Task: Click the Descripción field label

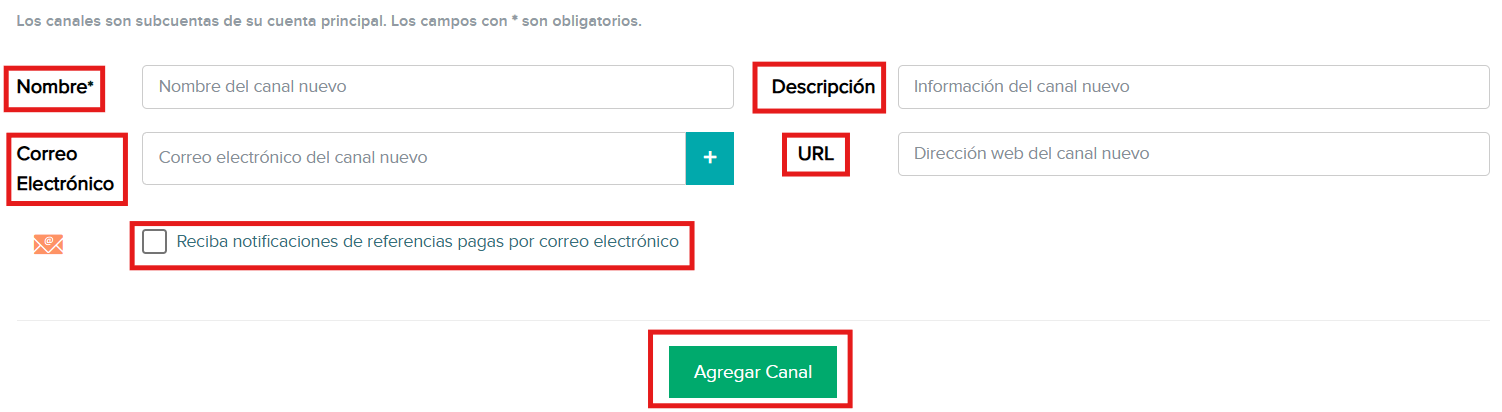Action: pyautogui.click(x=823, y=87)
